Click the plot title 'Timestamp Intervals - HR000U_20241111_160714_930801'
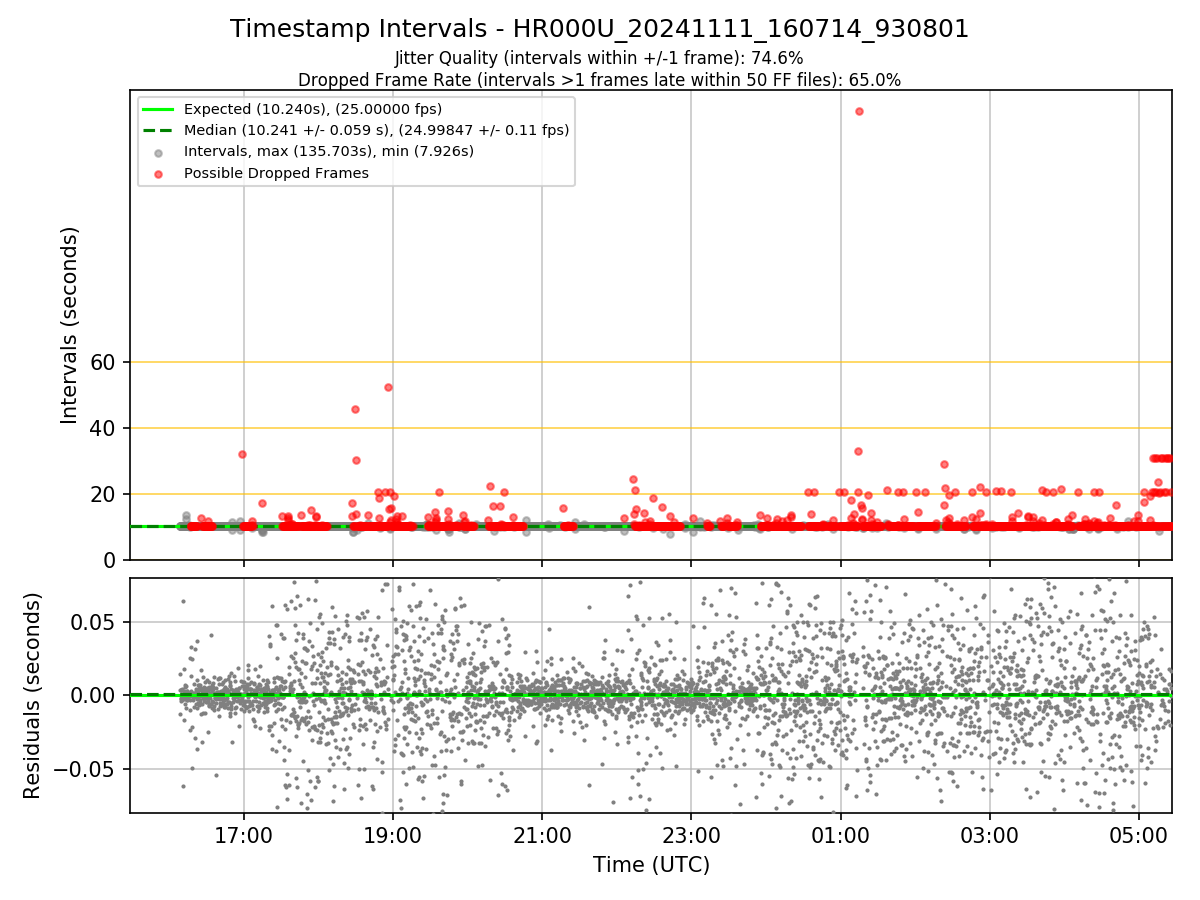 tap(599, 29)
